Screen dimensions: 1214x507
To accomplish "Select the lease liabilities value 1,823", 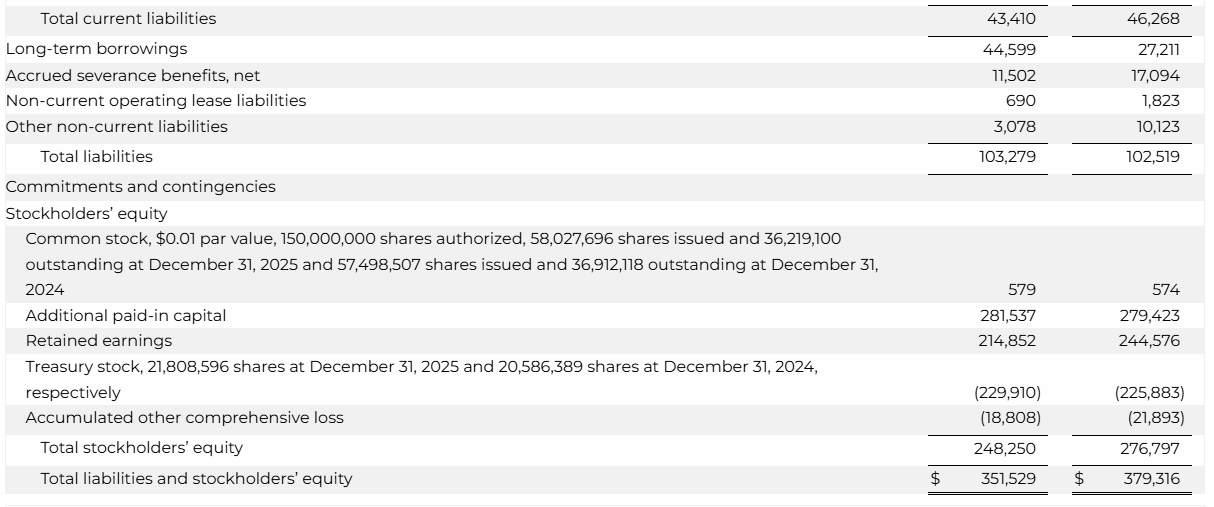I will coord(1160,101).
